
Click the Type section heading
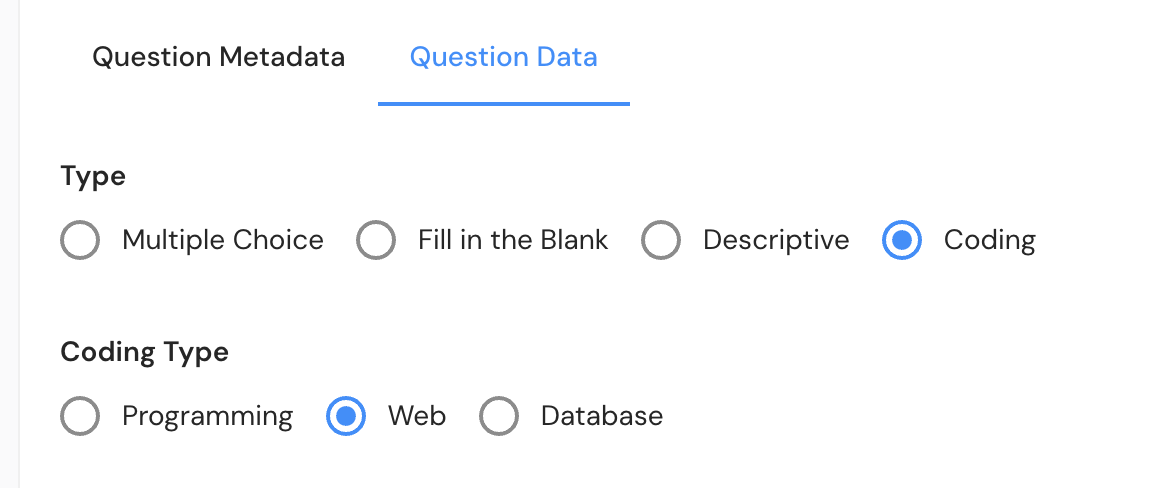(93, 177)
